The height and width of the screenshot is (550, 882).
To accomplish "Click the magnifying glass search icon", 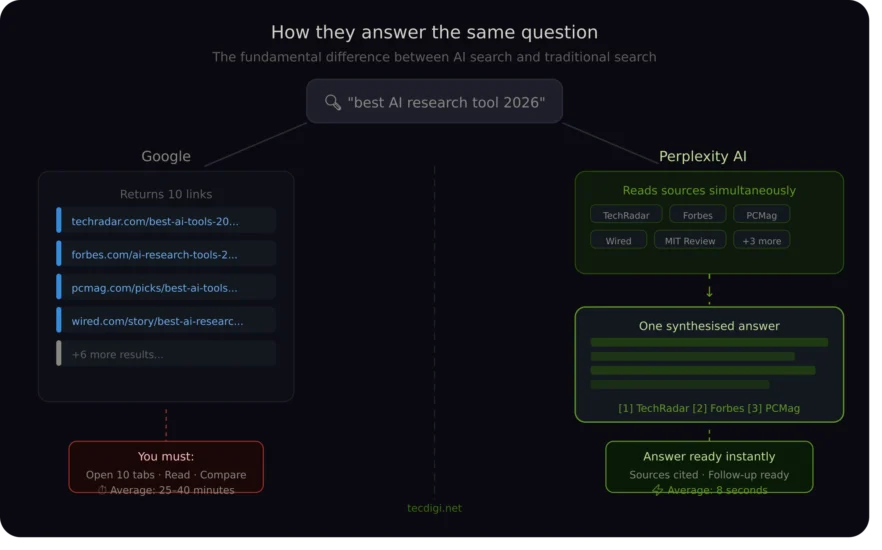I will (x=332, y=102).
